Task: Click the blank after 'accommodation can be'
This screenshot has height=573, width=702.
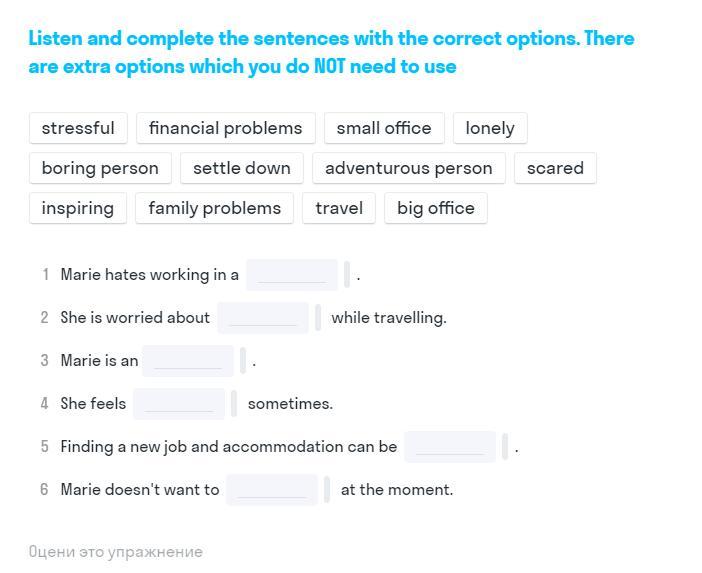Action: pos(450,447)
